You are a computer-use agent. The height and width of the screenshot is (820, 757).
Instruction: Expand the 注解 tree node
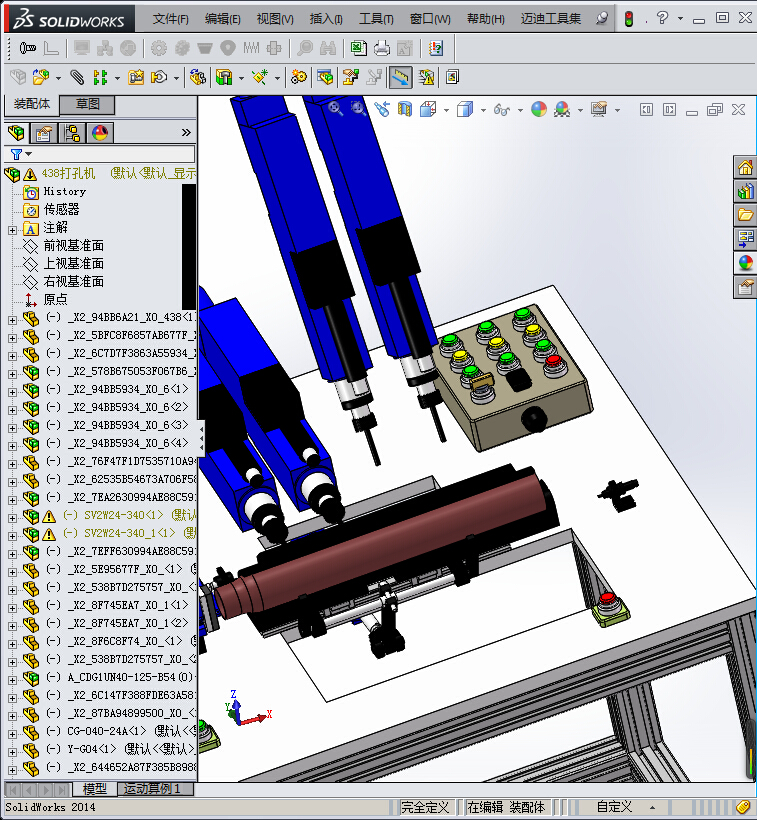(12, 230)
